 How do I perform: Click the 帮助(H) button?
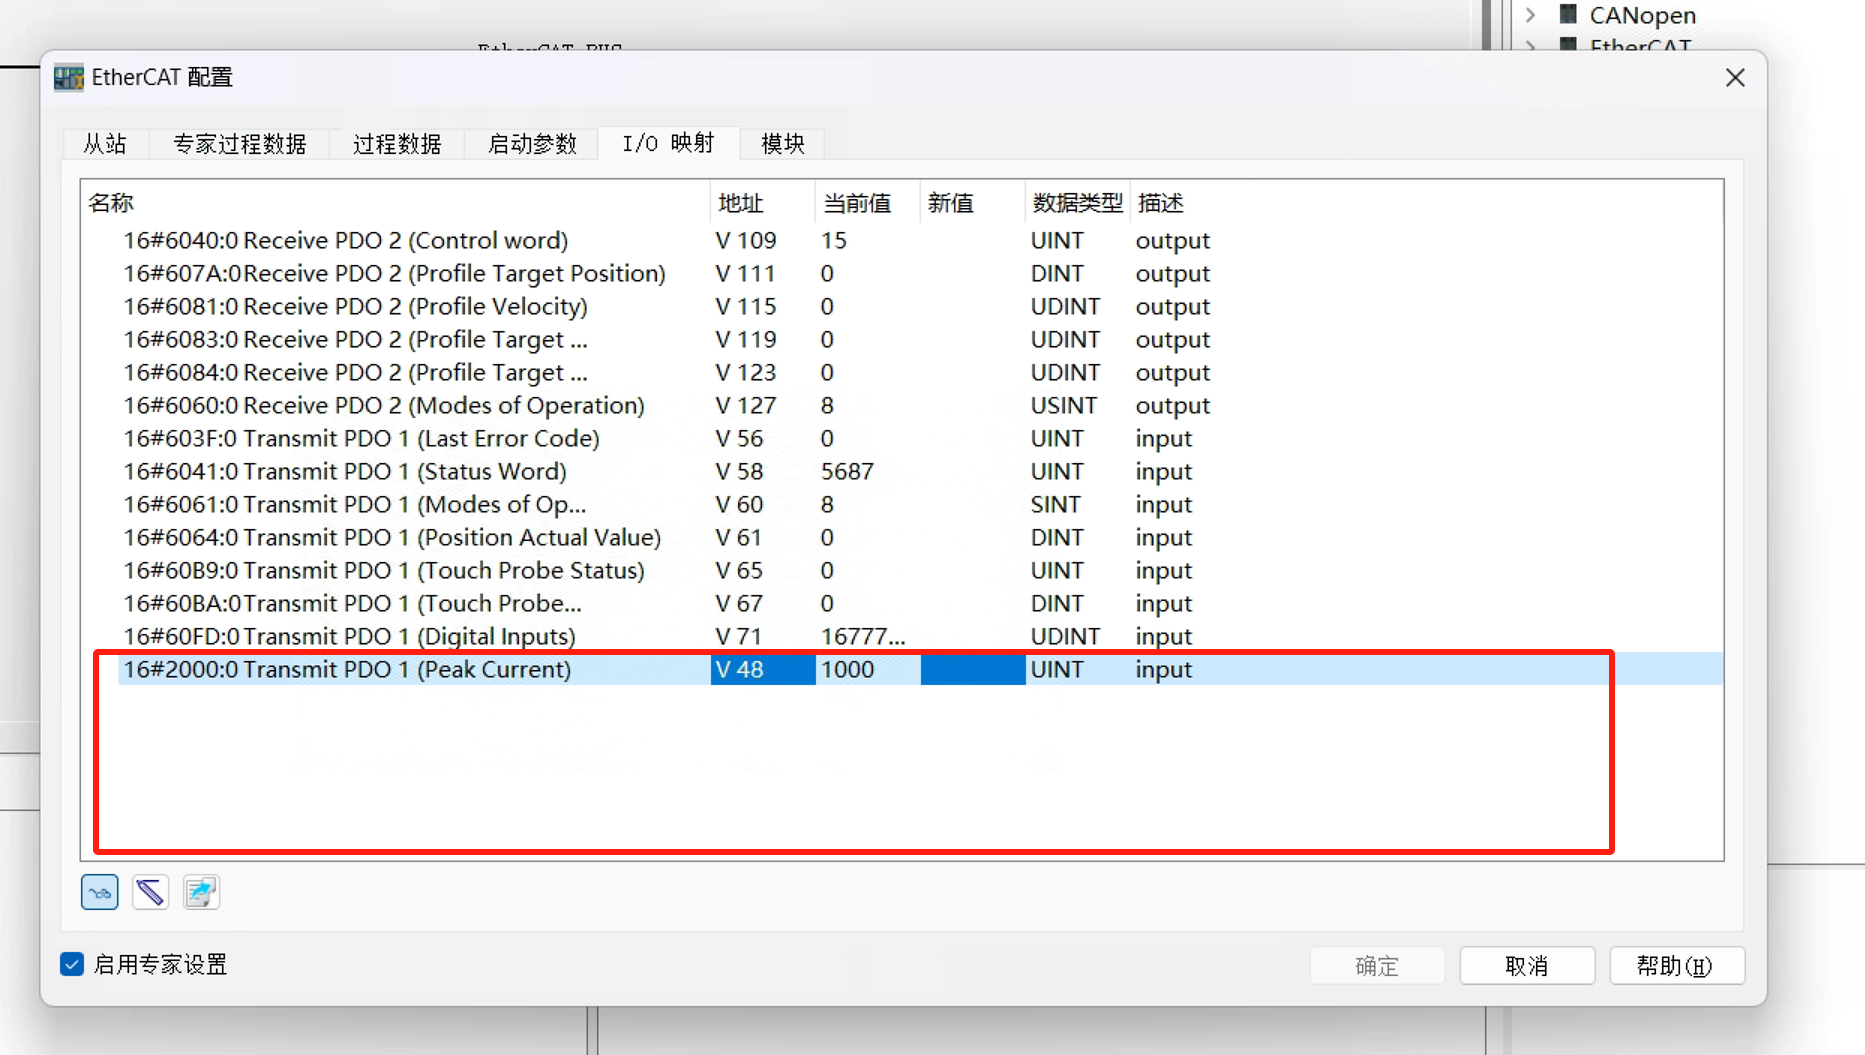[1676, 966]
